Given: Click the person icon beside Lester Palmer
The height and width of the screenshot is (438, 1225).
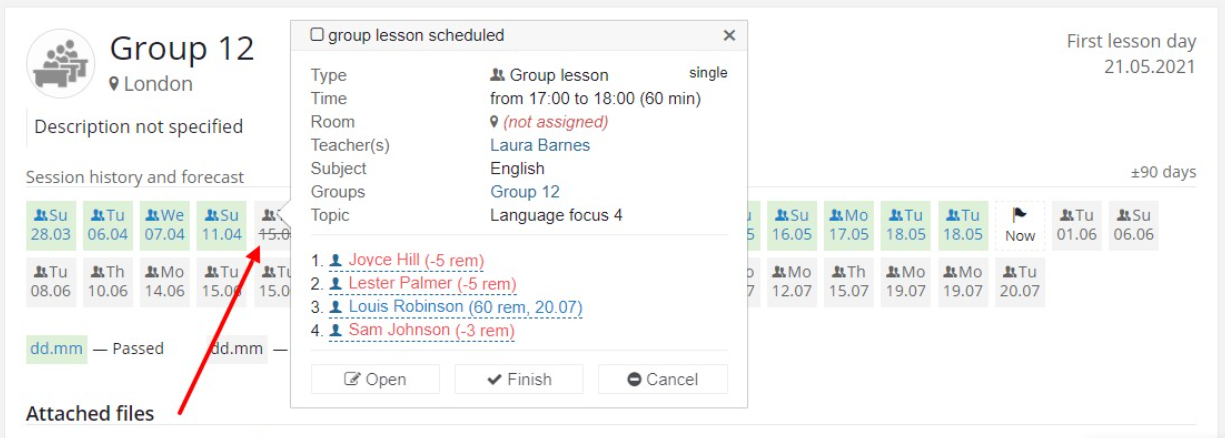Looking at the screenshot, I should pos(336,284).
